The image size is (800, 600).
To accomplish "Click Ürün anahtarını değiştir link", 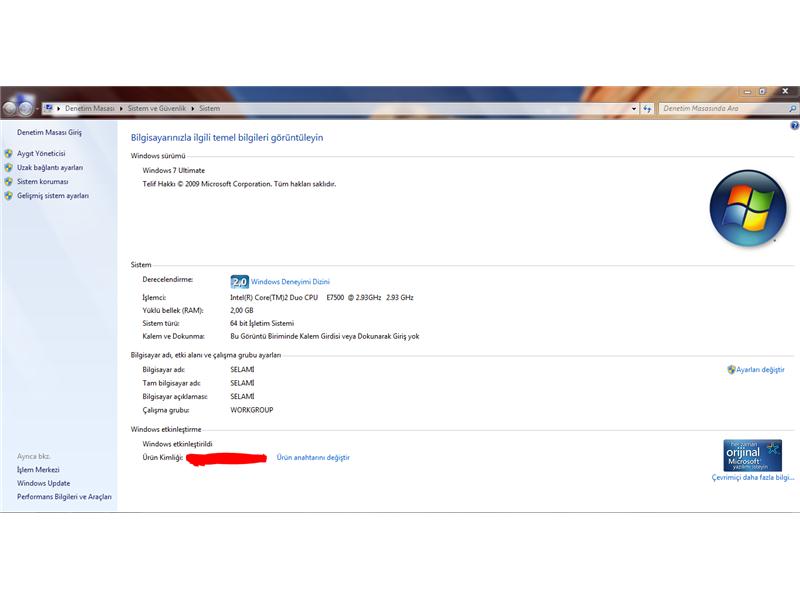I will [x=313, y=457].
